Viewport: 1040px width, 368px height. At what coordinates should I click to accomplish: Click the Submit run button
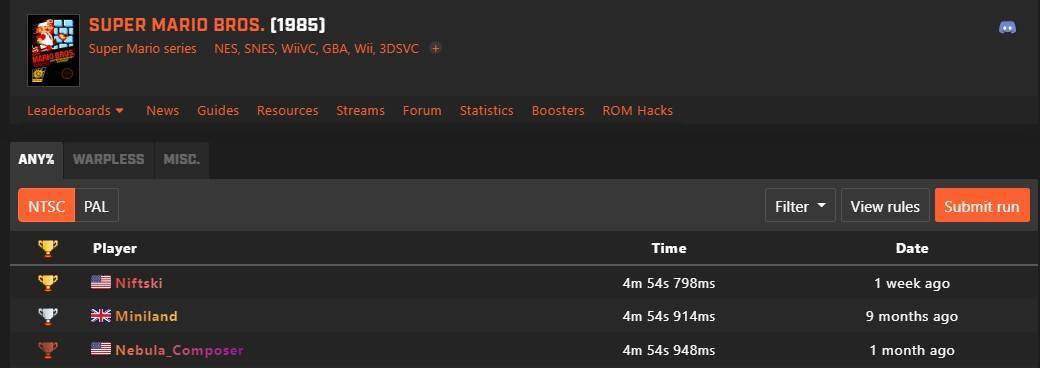[x=982, y=206]
